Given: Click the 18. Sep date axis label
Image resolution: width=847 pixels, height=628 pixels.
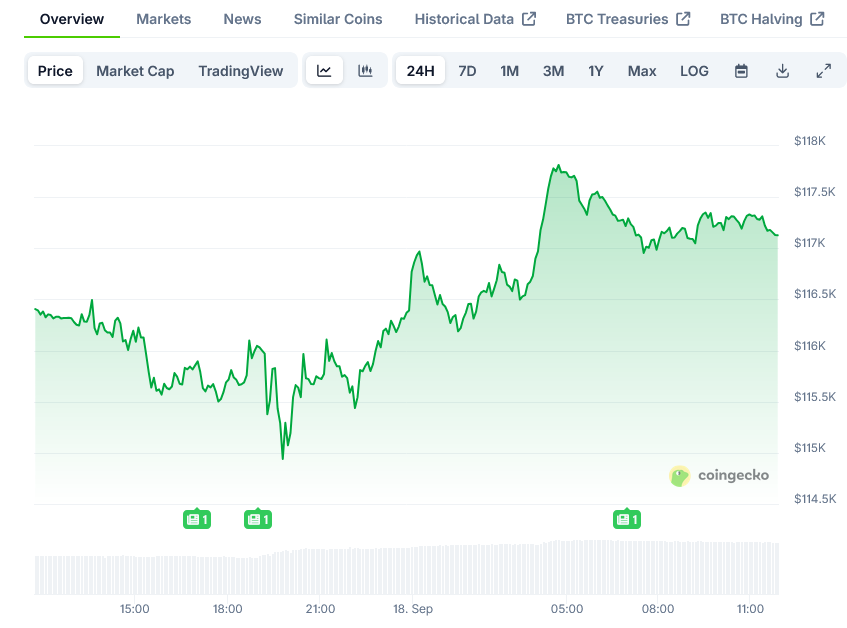Looking at the screenshot, I should (x=413, y=609).
